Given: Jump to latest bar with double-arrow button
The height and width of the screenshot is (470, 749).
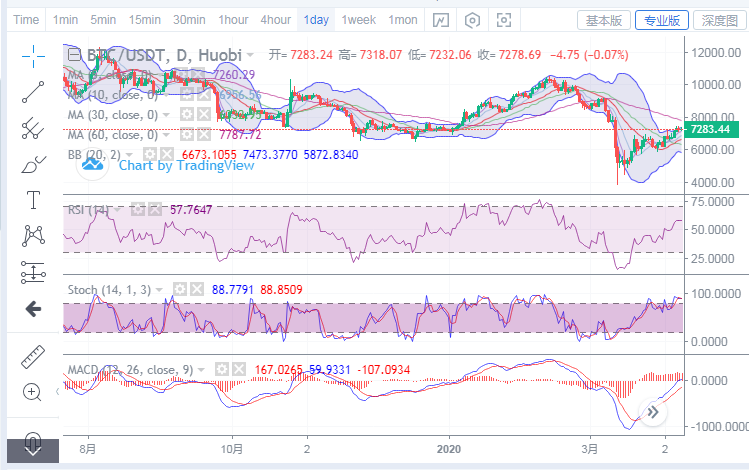Looking at the screenshot, I should [653, 412].
